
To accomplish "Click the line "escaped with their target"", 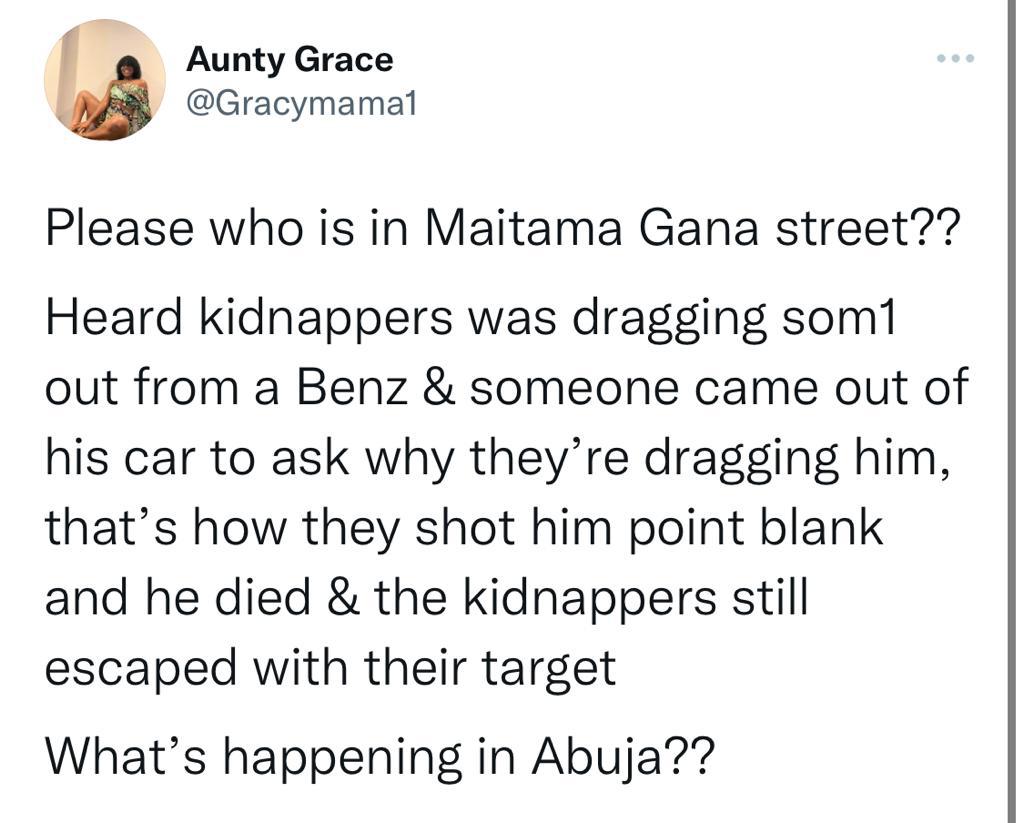I will tap(330, 668).
